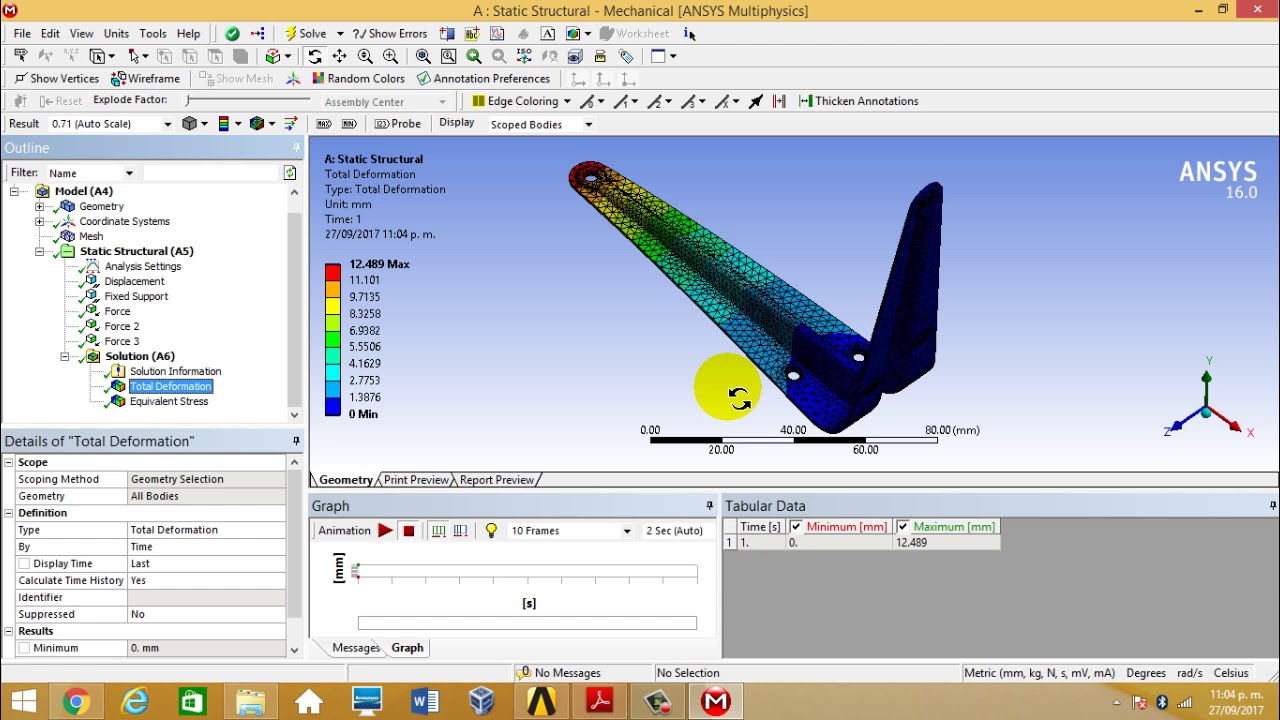
Task: Toggle Show Vertices
Action: (x=56, y=79)
